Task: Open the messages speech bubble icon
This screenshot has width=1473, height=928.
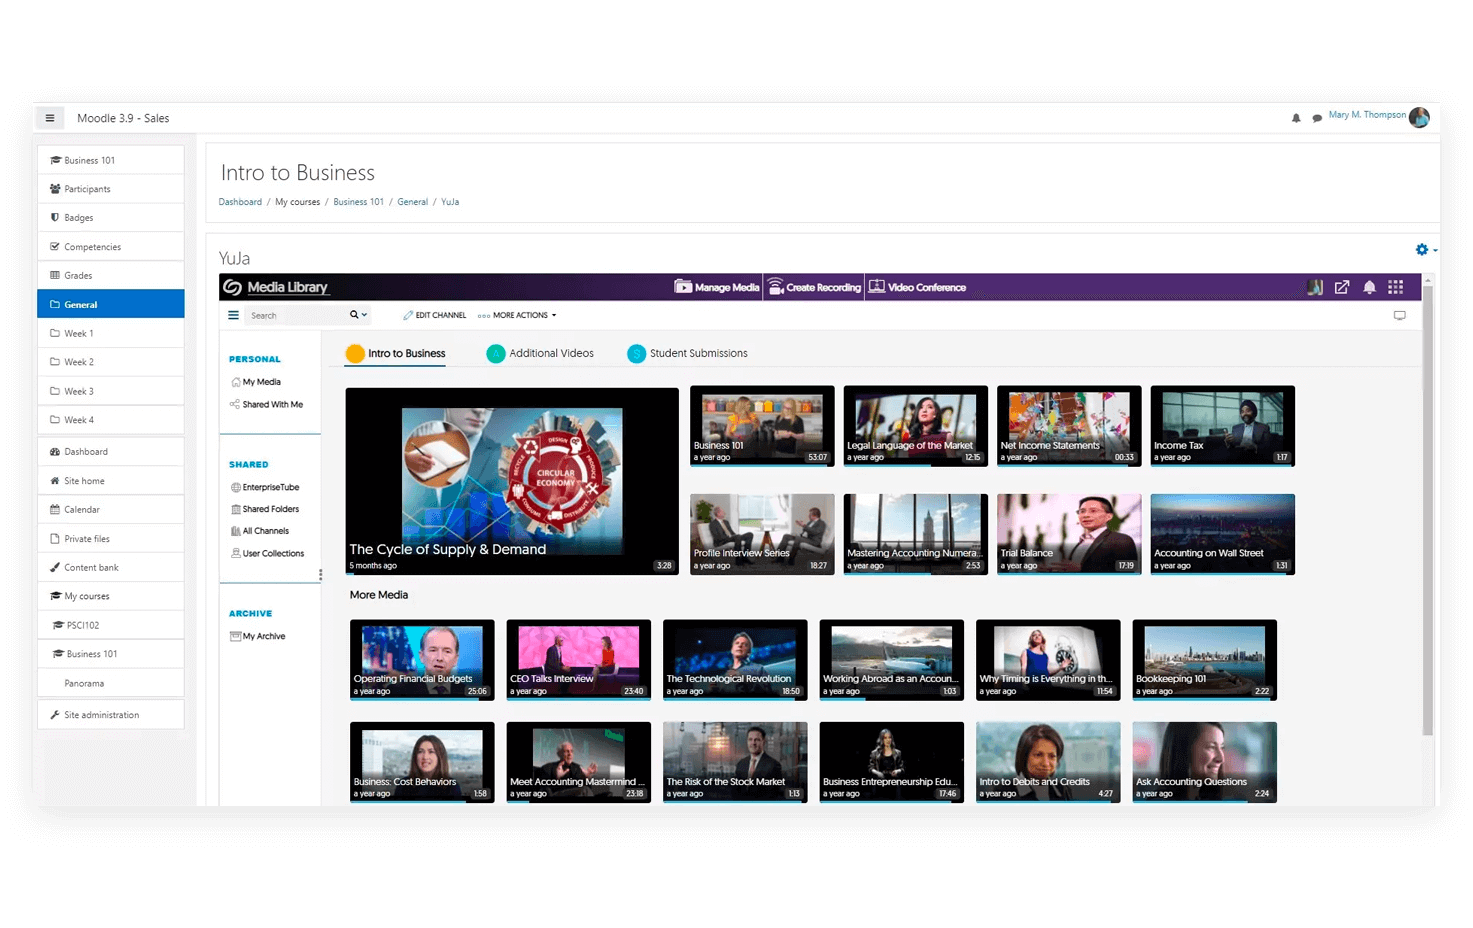Action: [x=1317, y=118]
